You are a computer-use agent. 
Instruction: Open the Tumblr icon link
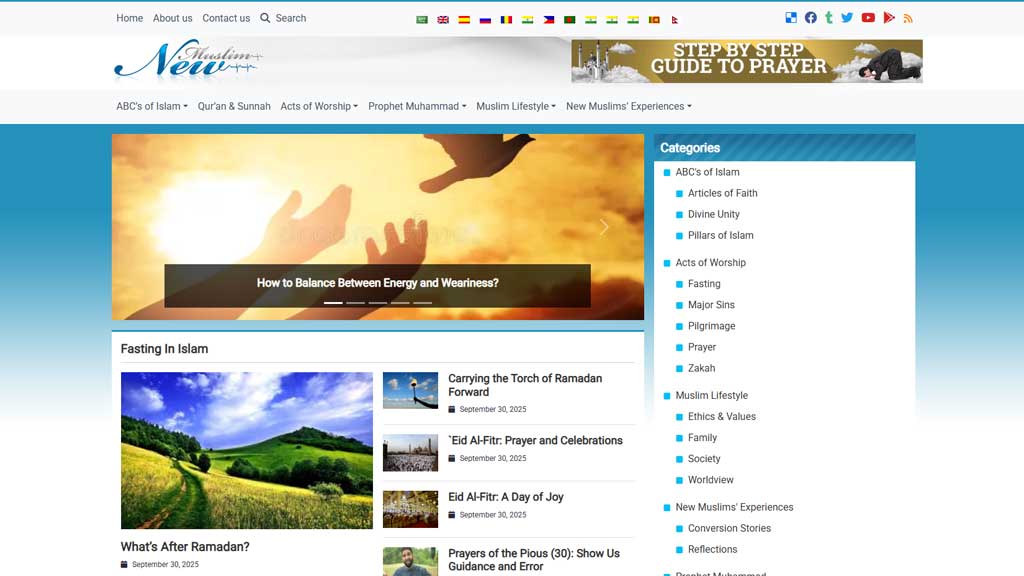[829, 18]
